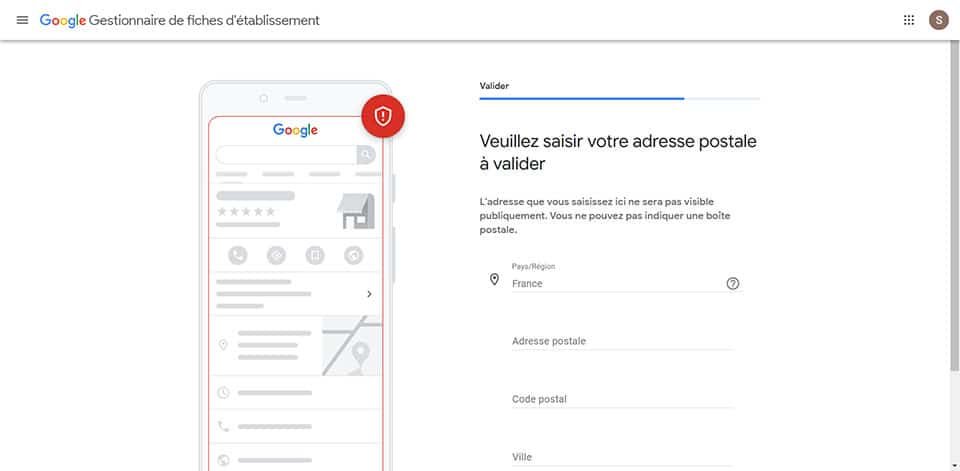The height and width of the screenshot is (471, 960).
Task: Click the red shield alert badge
Action: [382, 117]
